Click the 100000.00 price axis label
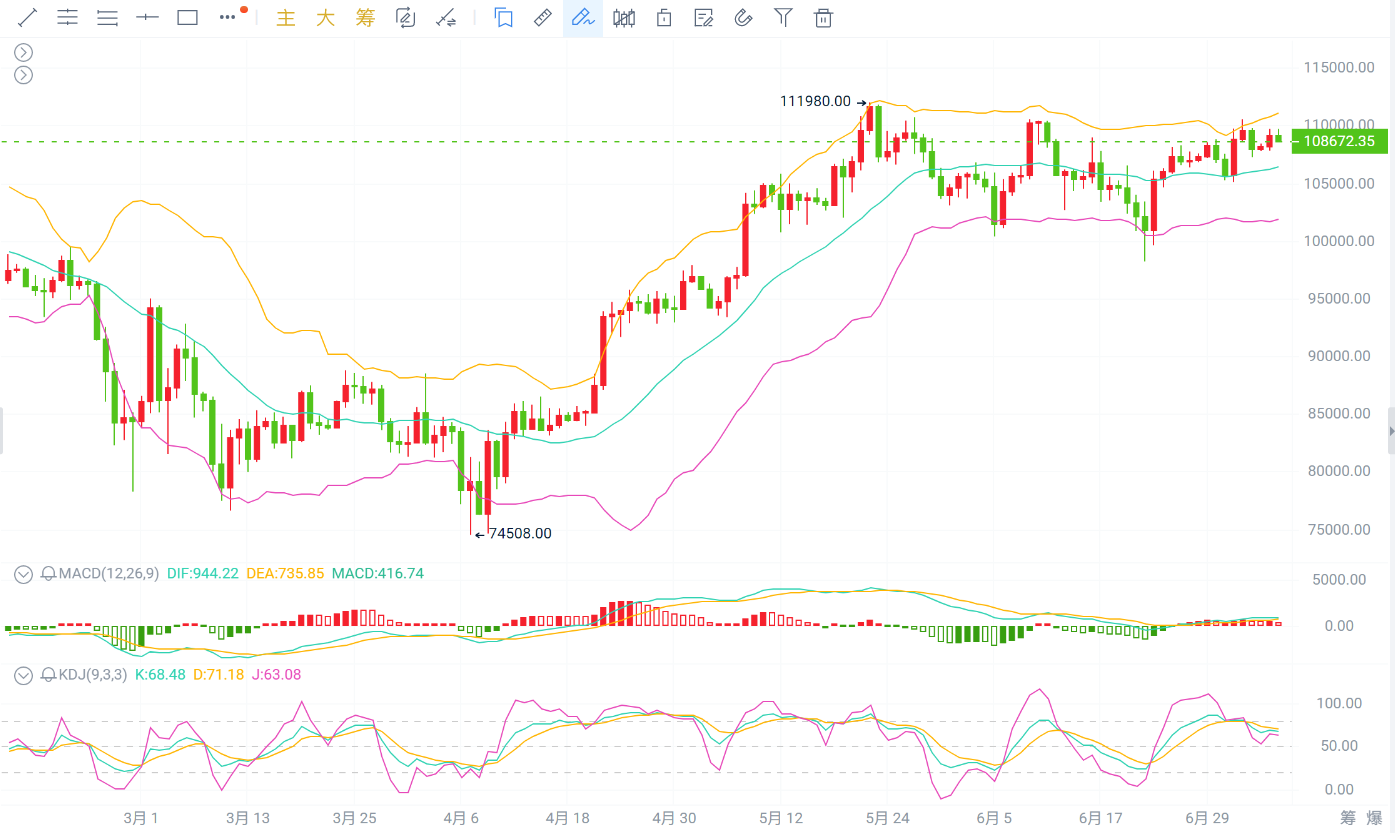The height and width of the screenshot is (833, 1395). point(1337,240)
